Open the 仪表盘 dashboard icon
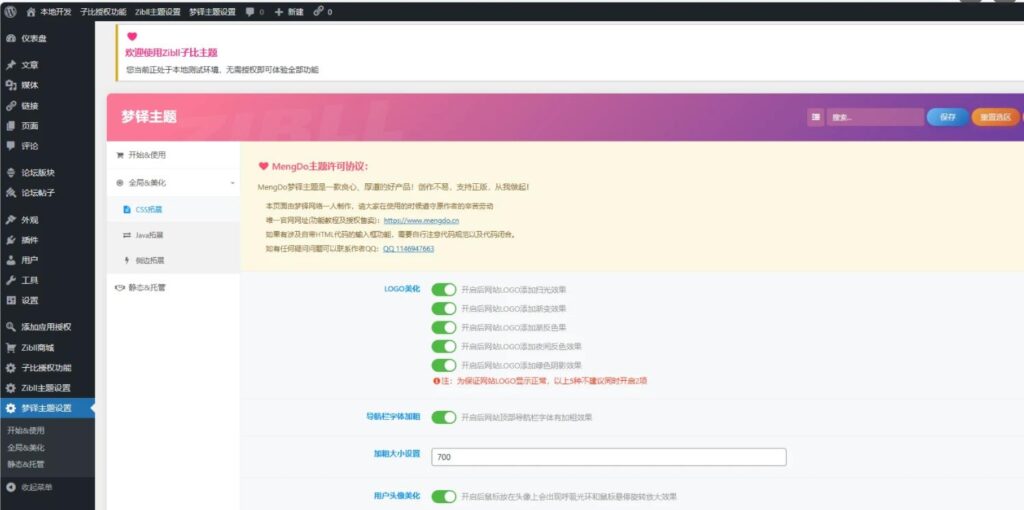The height and width of the screenshot is (510, 1024). [x=10, y=39]
